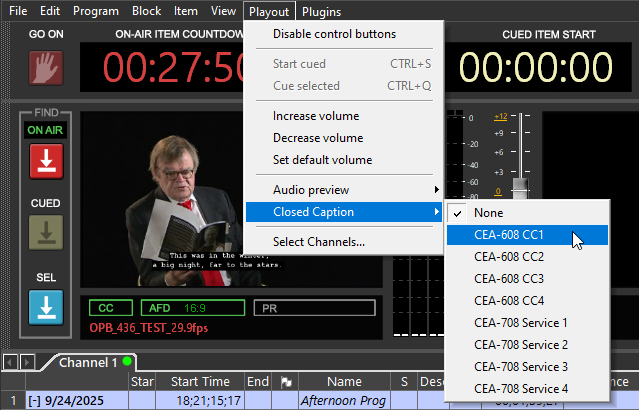The width and height of the screenshot is (639, 410).
Task: Select CEA-708 Service 1 option
Action: (x=527, y=323)
